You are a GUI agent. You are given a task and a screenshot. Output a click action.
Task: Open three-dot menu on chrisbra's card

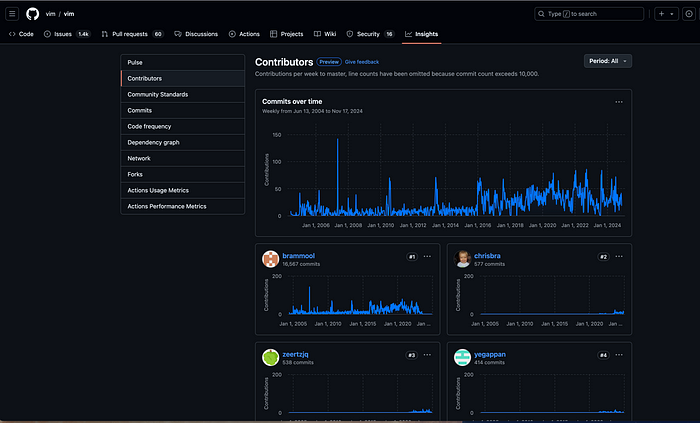[x=620, y=257]
